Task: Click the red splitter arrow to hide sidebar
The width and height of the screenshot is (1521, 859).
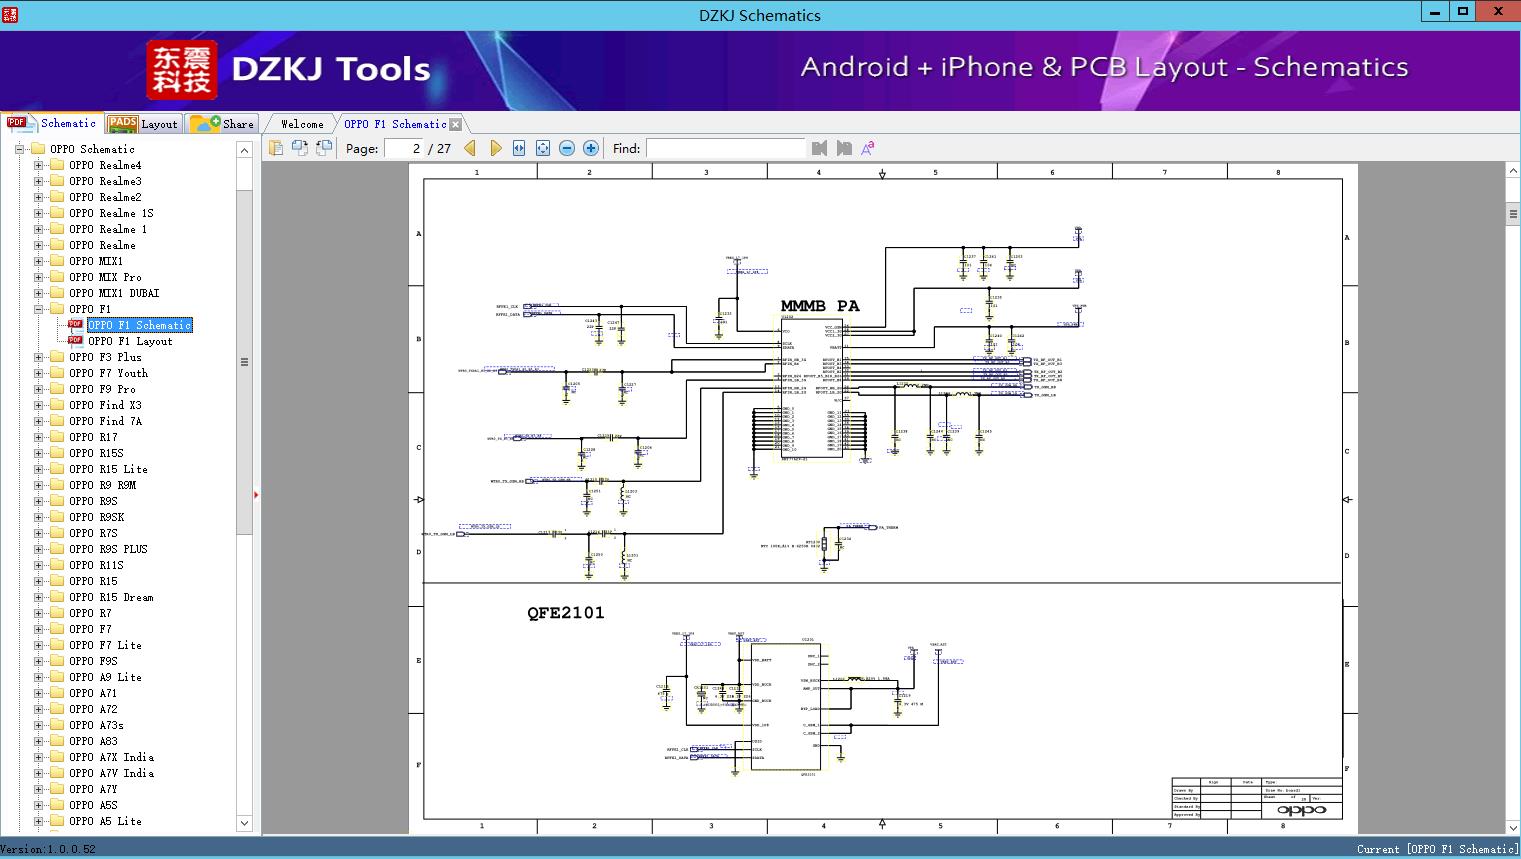Action: coord(256,495)
